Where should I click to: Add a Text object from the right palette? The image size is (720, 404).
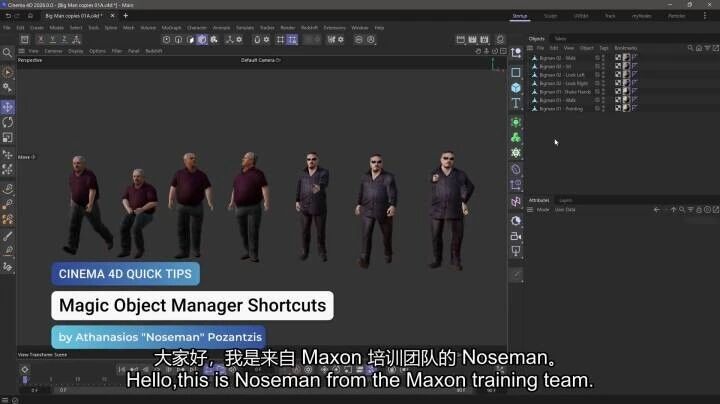516,103
